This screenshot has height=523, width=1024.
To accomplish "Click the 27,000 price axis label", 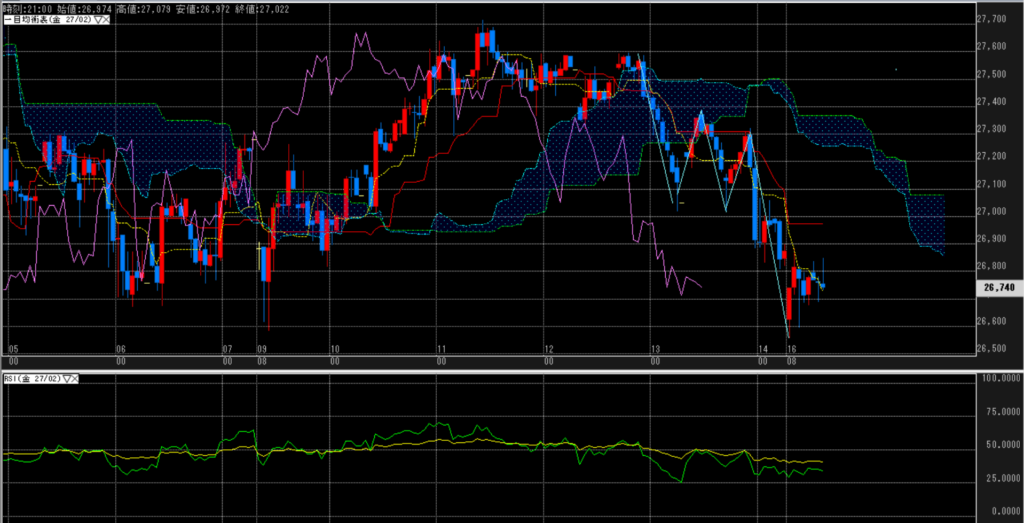I will [x=992, y=211].
